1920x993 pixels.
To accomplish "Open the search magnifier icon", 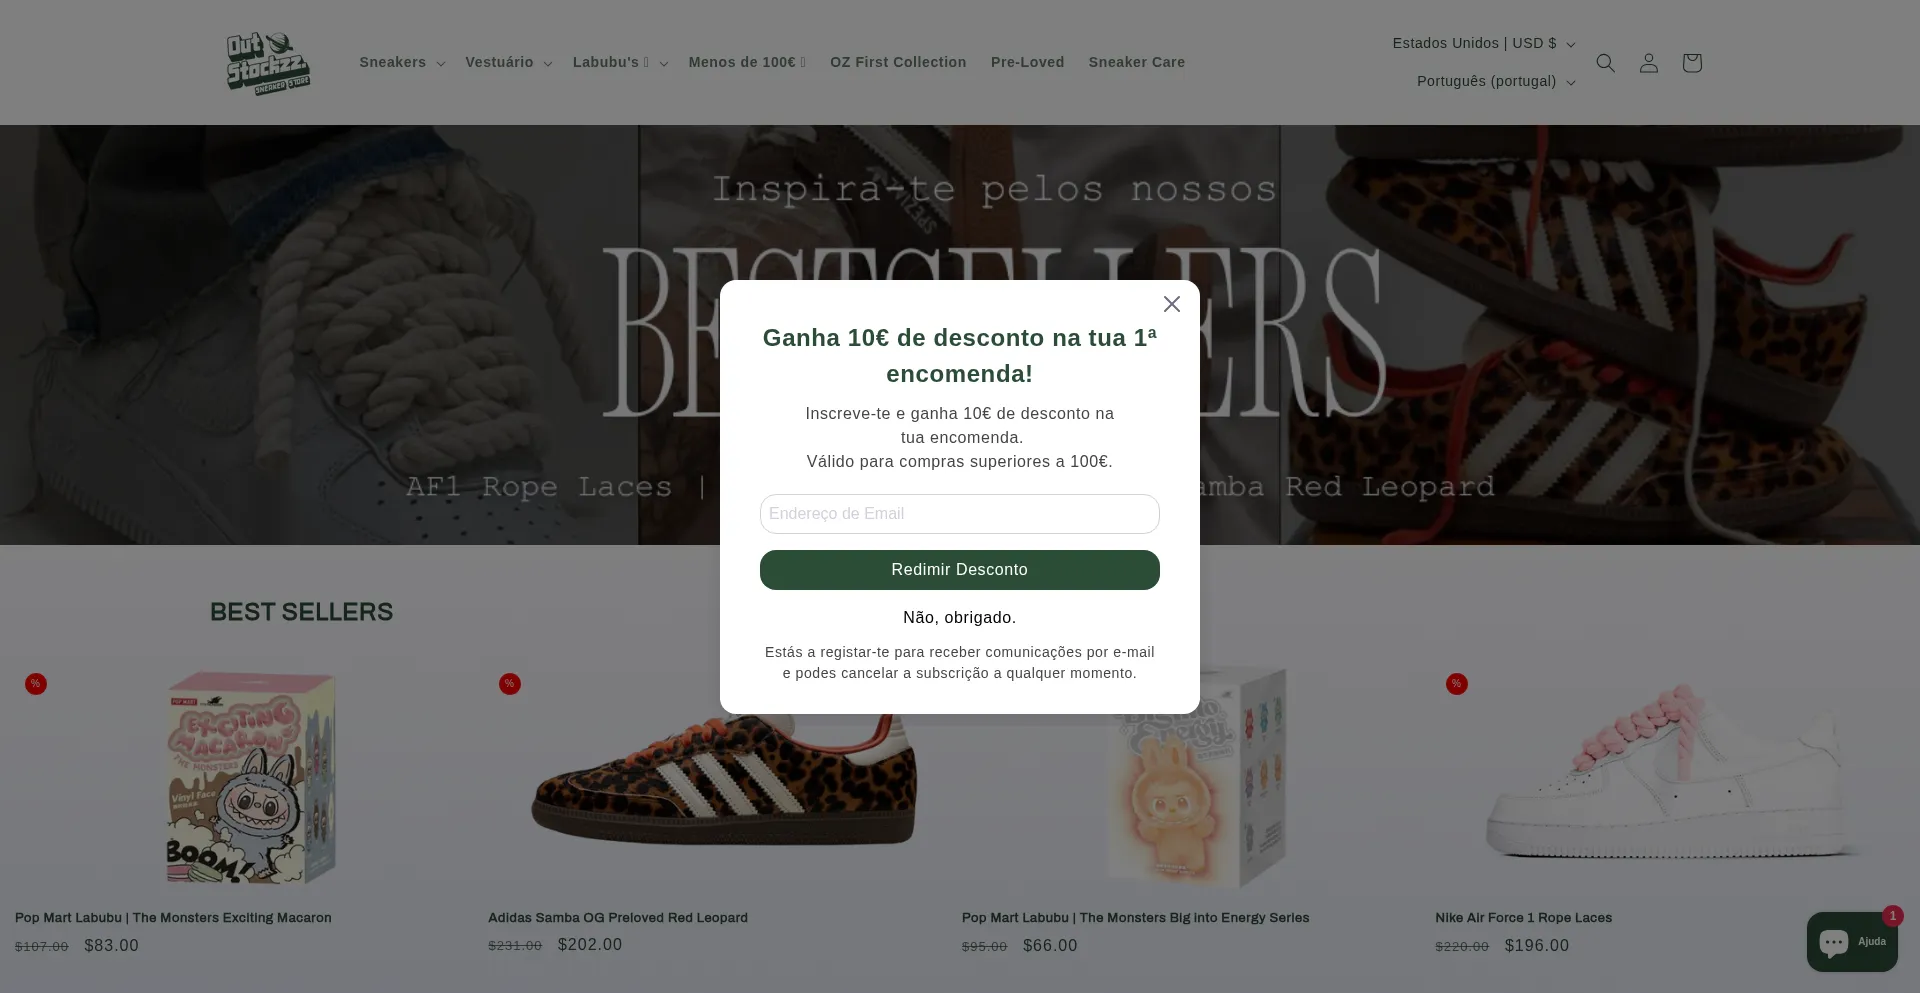I will pyautogui.click(x=1605, y=63).
